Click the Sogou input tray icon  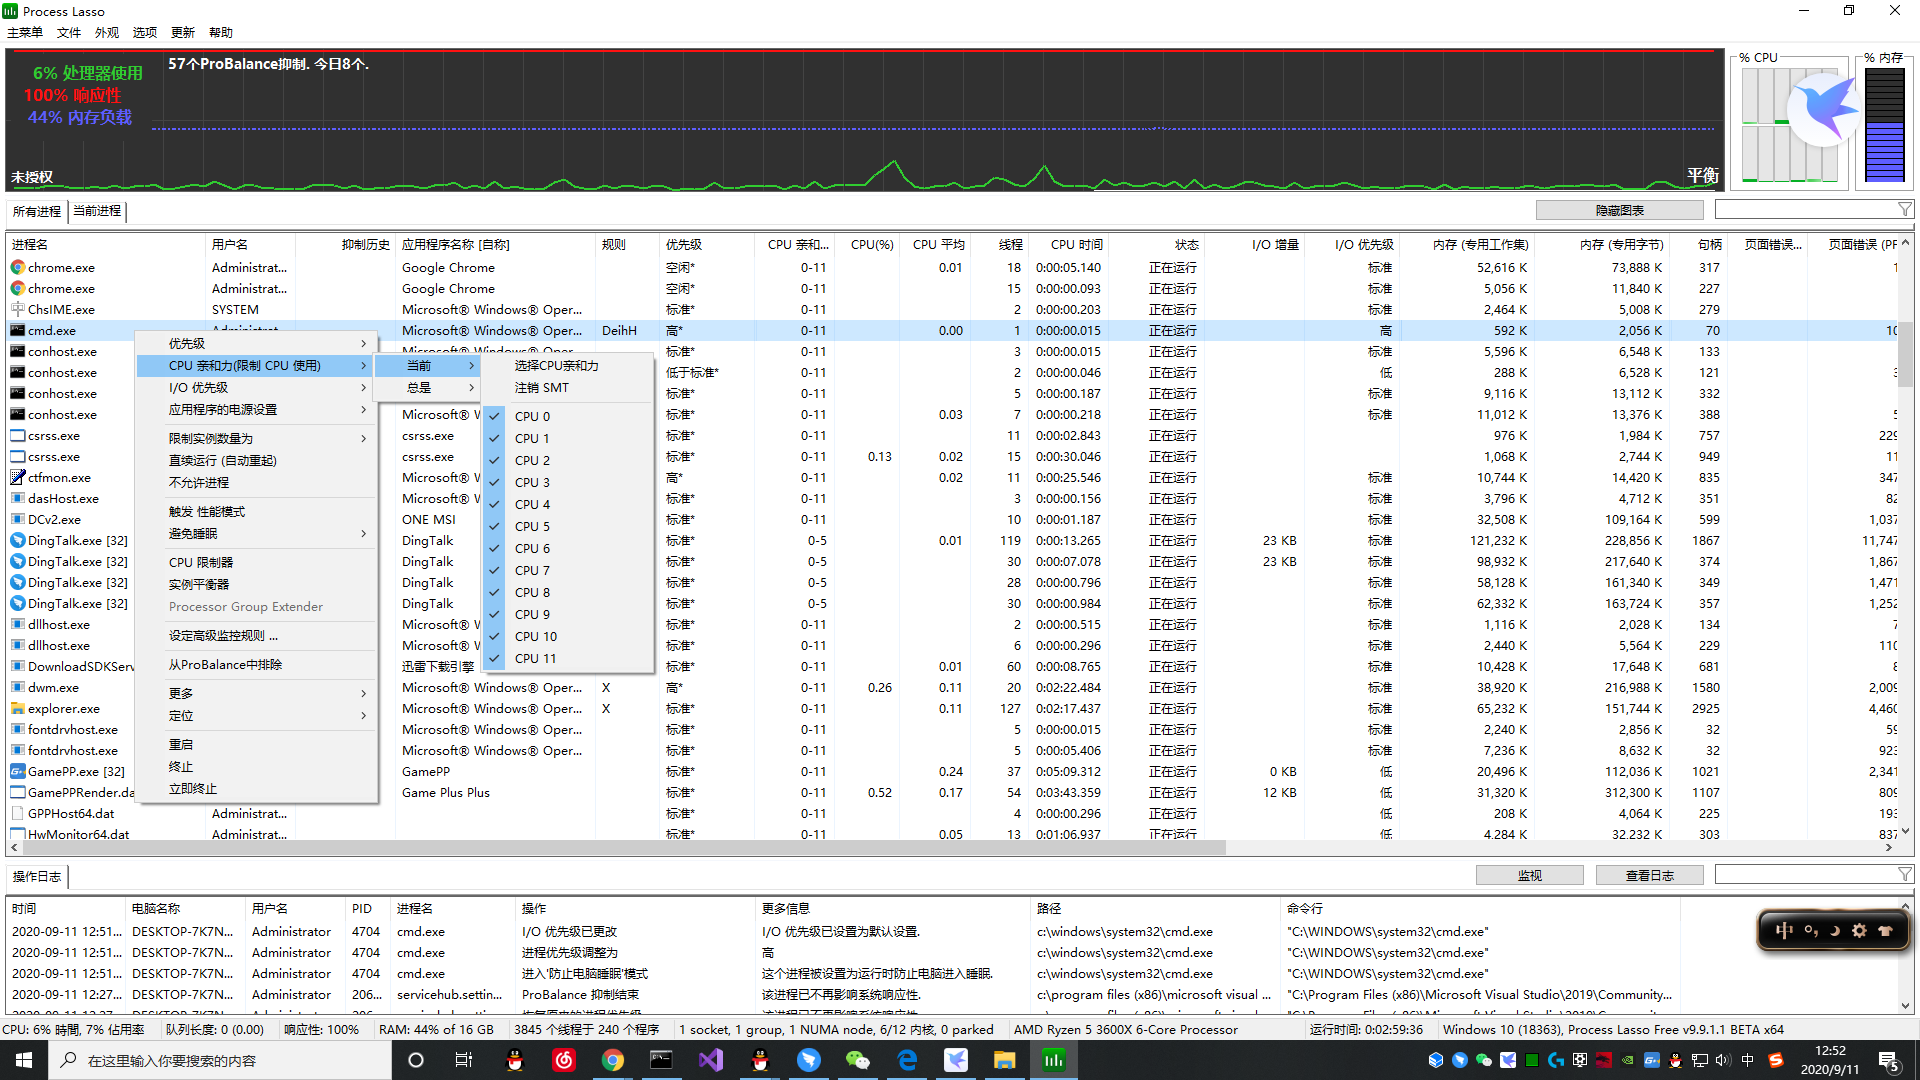[x=1775, y=1060]
